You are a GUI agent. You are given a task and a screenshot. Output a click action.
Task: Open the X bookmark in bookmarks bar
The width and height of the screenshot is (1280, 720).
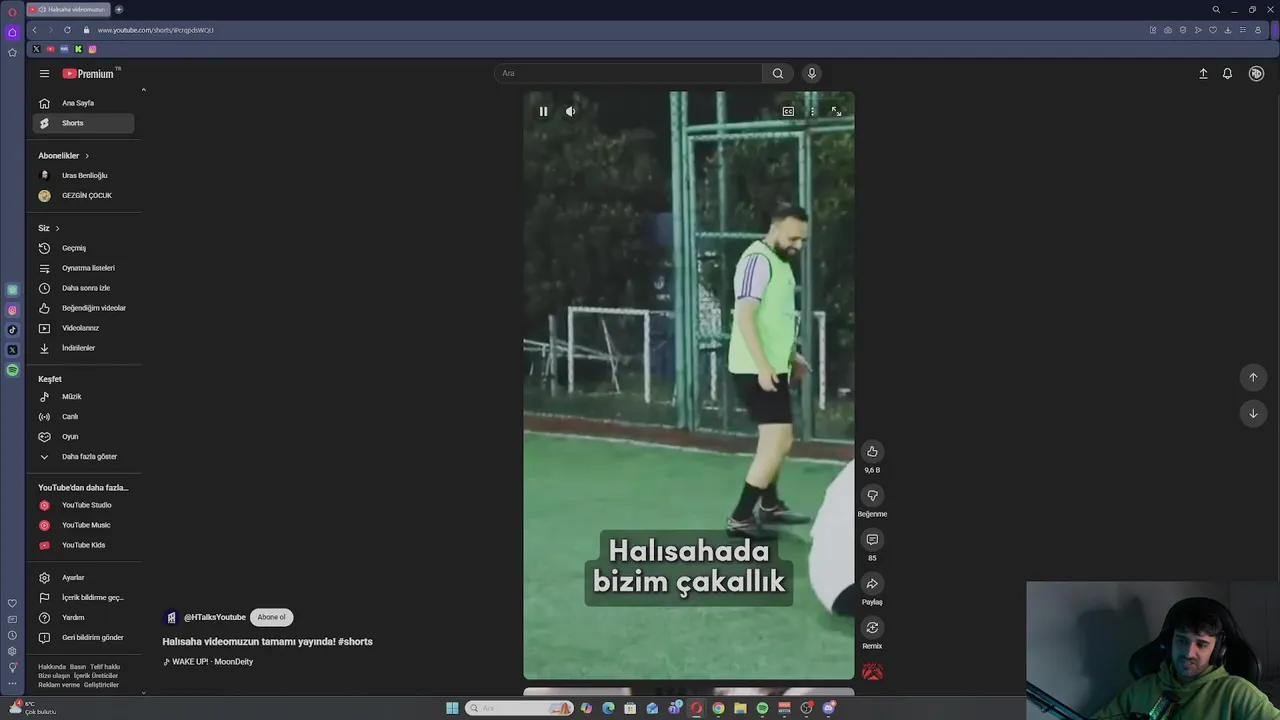click(36, 49)
